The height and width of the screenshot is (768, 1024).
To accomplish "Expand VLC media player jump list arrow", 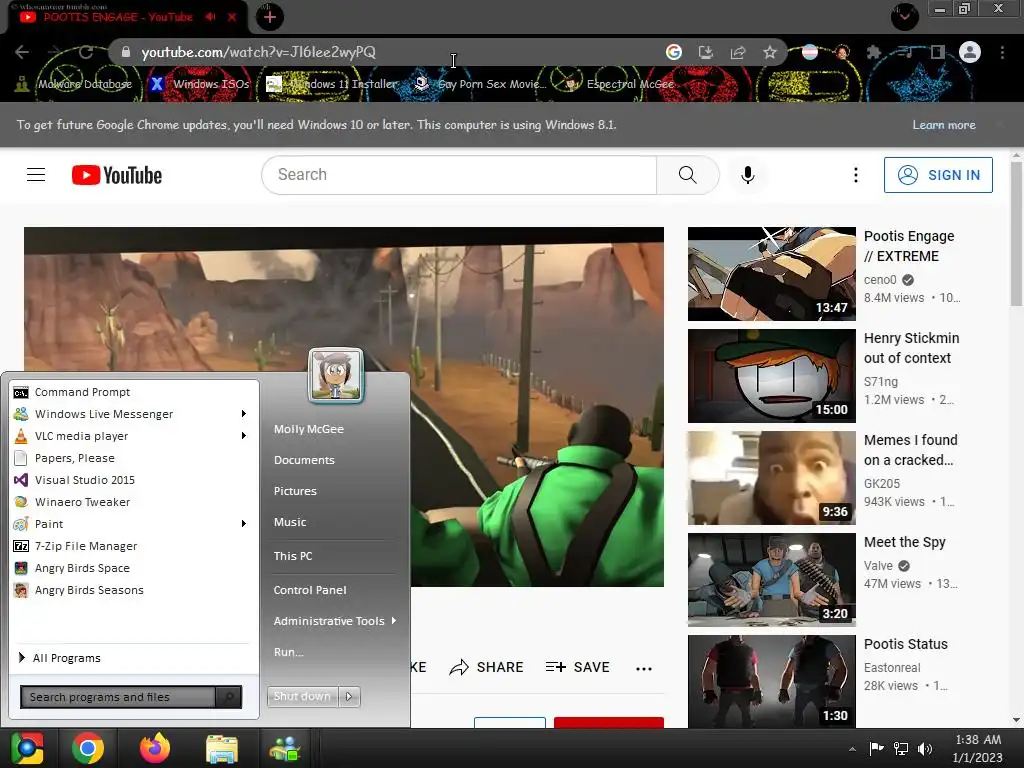I will 244,436.
